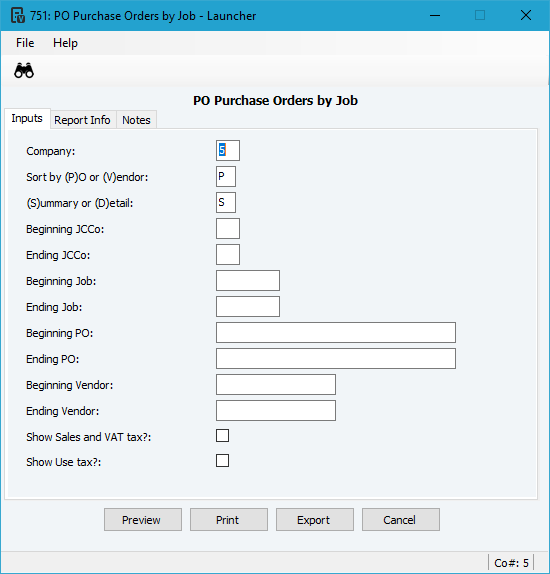Click the Print button
This screenshot has width=550, height=574.
point(229,519)
